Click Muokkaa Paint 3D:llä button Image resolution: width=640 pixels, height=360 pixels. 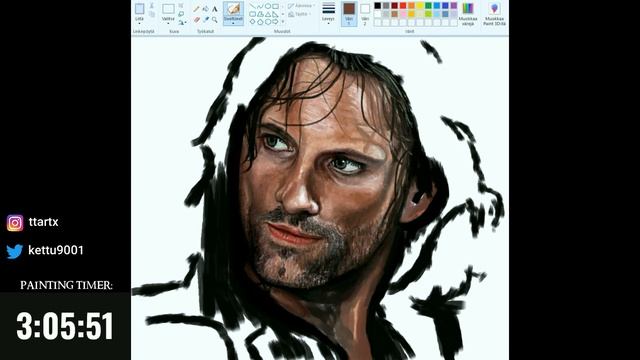coord(494,14)
